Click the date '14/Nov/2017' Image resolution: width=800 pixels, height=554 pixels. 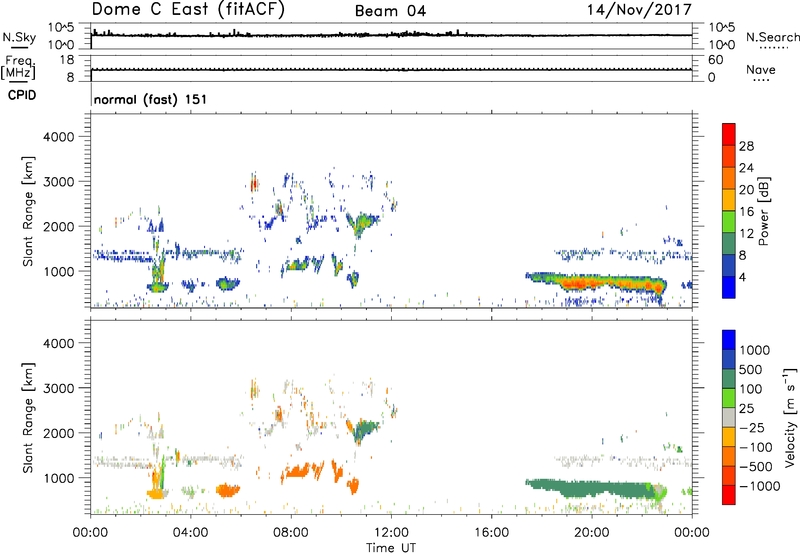[x=639, y=10]
